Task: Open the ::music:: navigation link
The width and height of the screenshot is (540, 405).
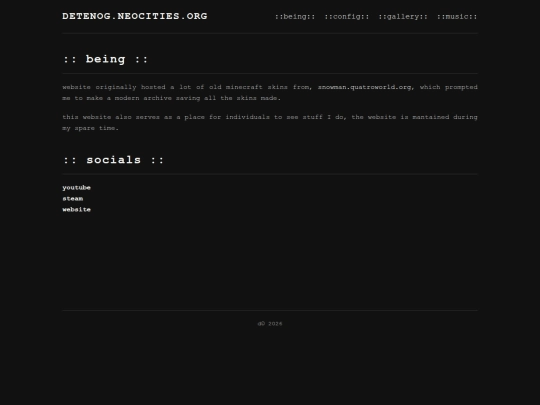Action: click(457, 17)
